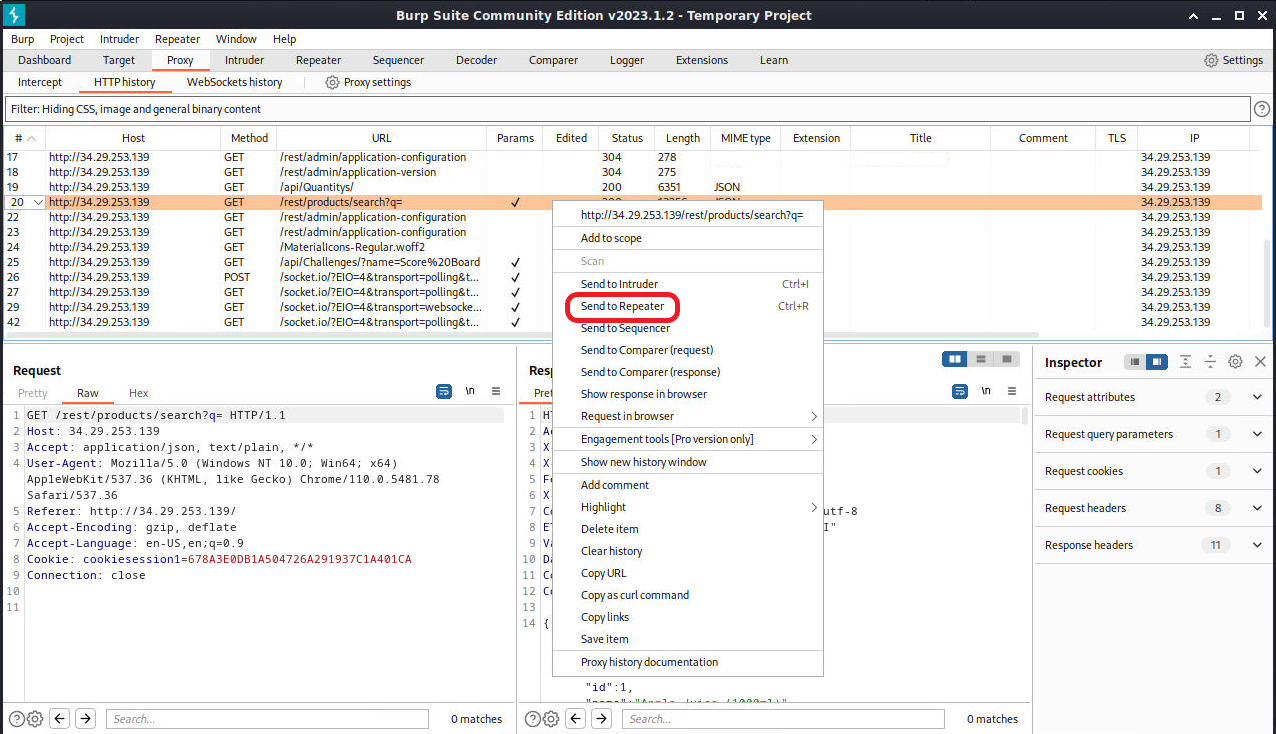Select side-by-side request/response layout
This screenshot has width=1276, height=734.
point(955,359)
